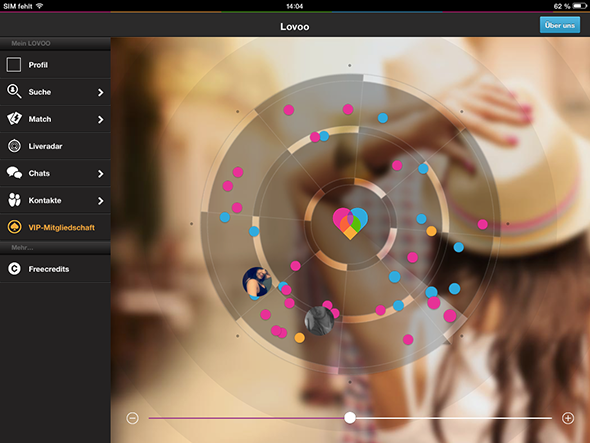Click the Chats speech bubbles icon
The image size is (590, 443).
click(14, 173)
